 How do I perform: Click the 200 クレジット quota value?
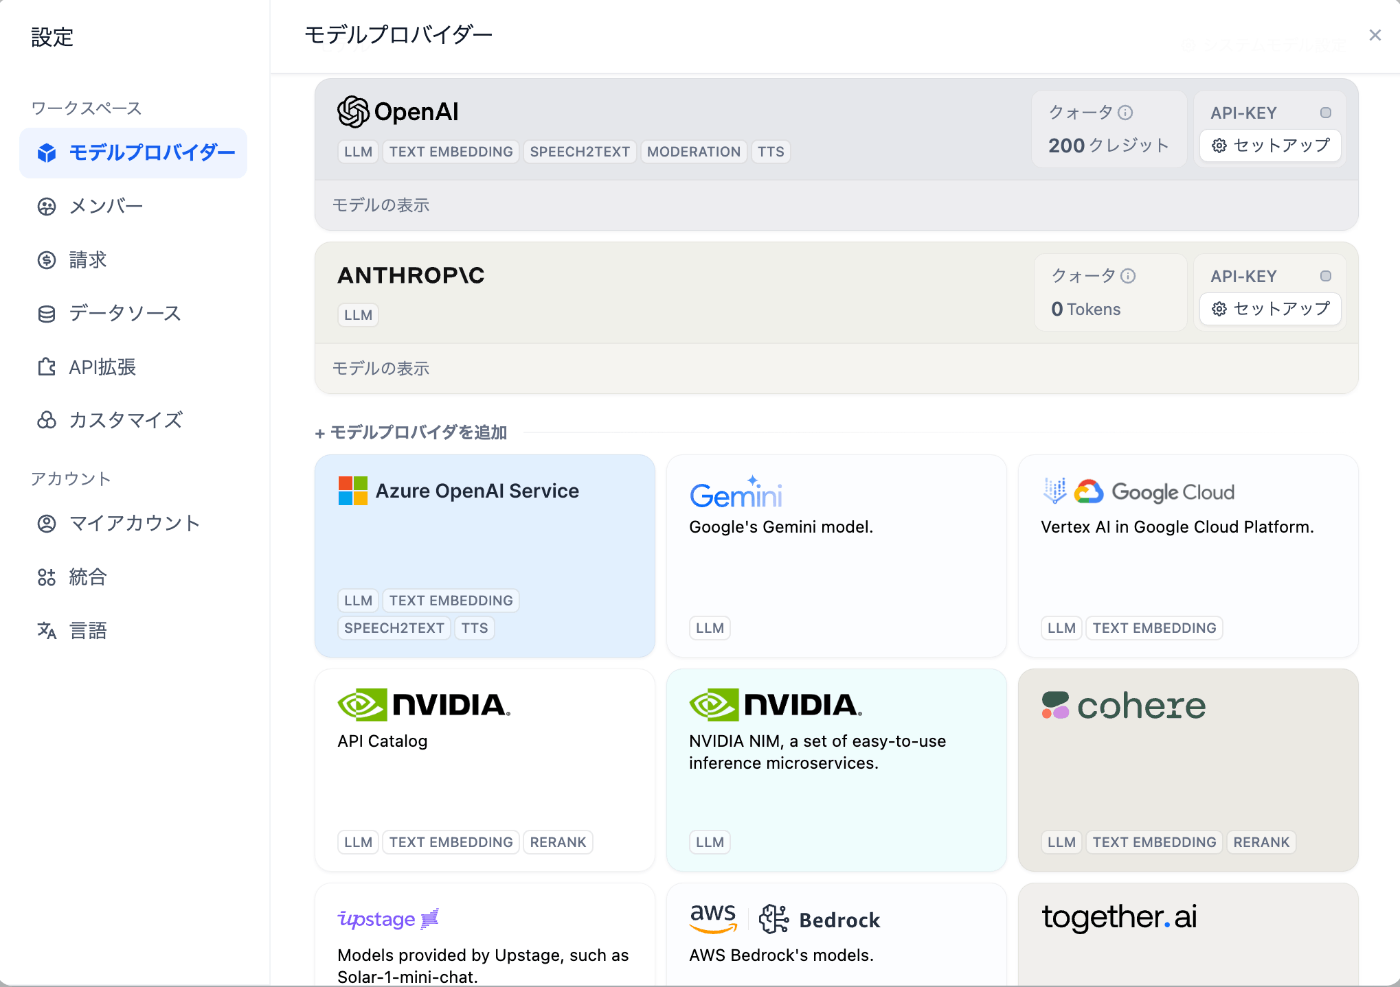(x=1108, y=146)
